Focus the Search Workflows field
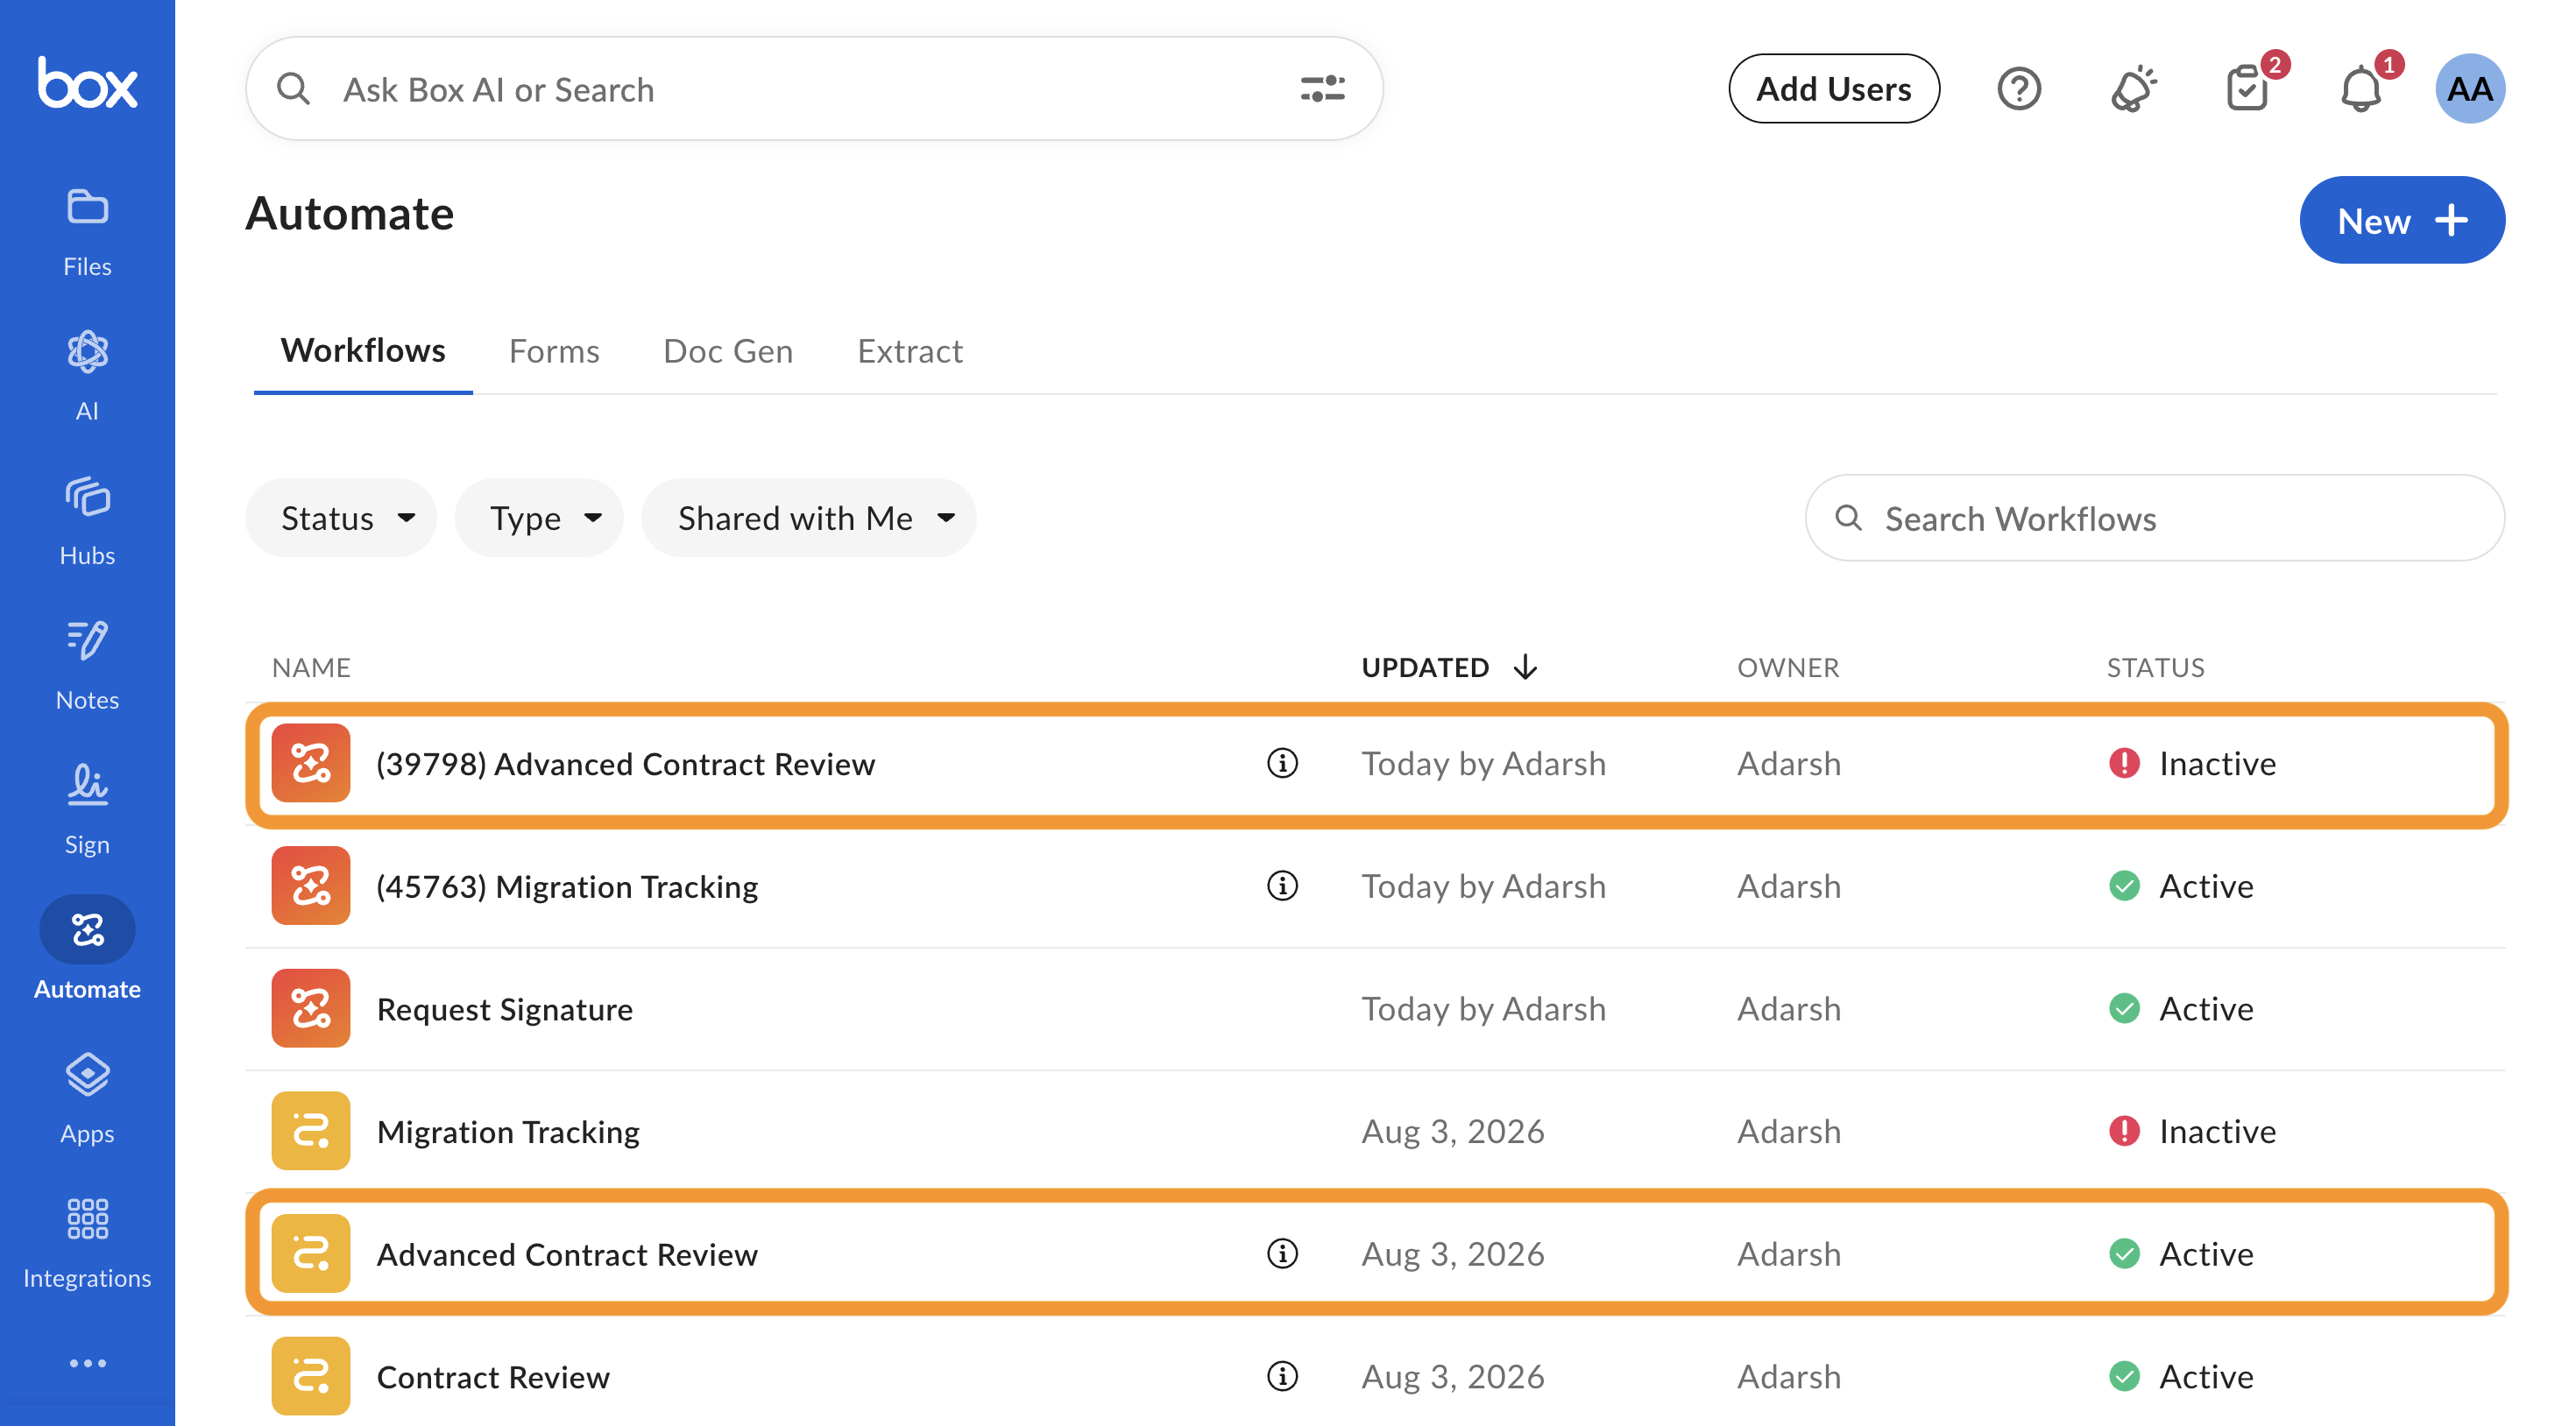This screenshot has height=1426, width=2576. [x=2154, y=518]
